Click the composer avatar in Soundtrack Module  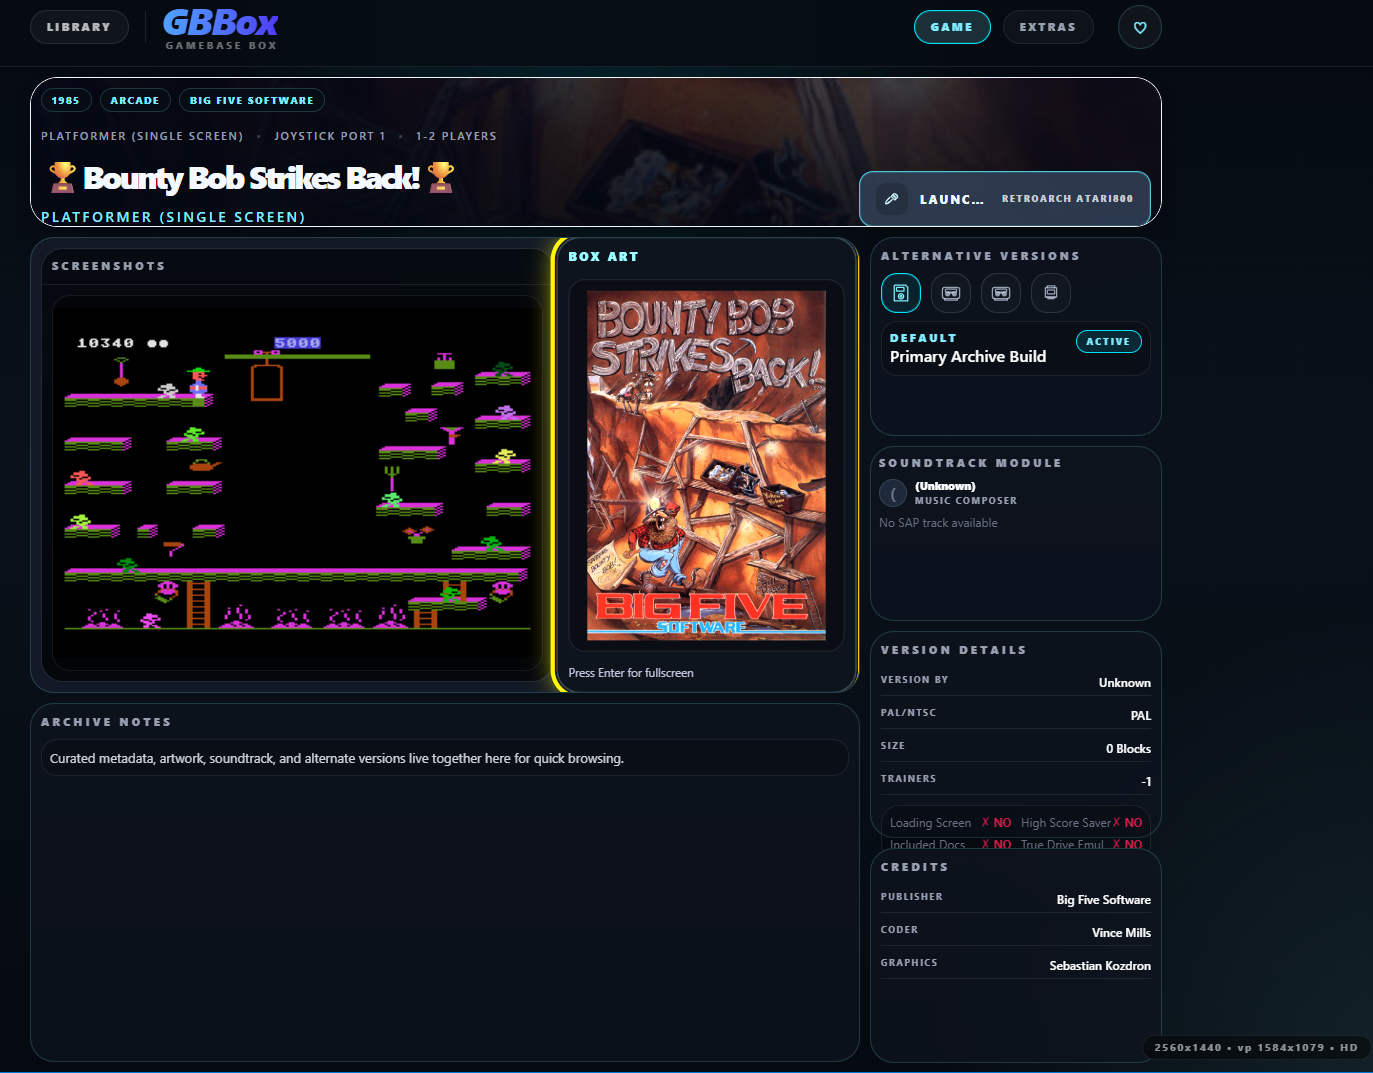893,493
